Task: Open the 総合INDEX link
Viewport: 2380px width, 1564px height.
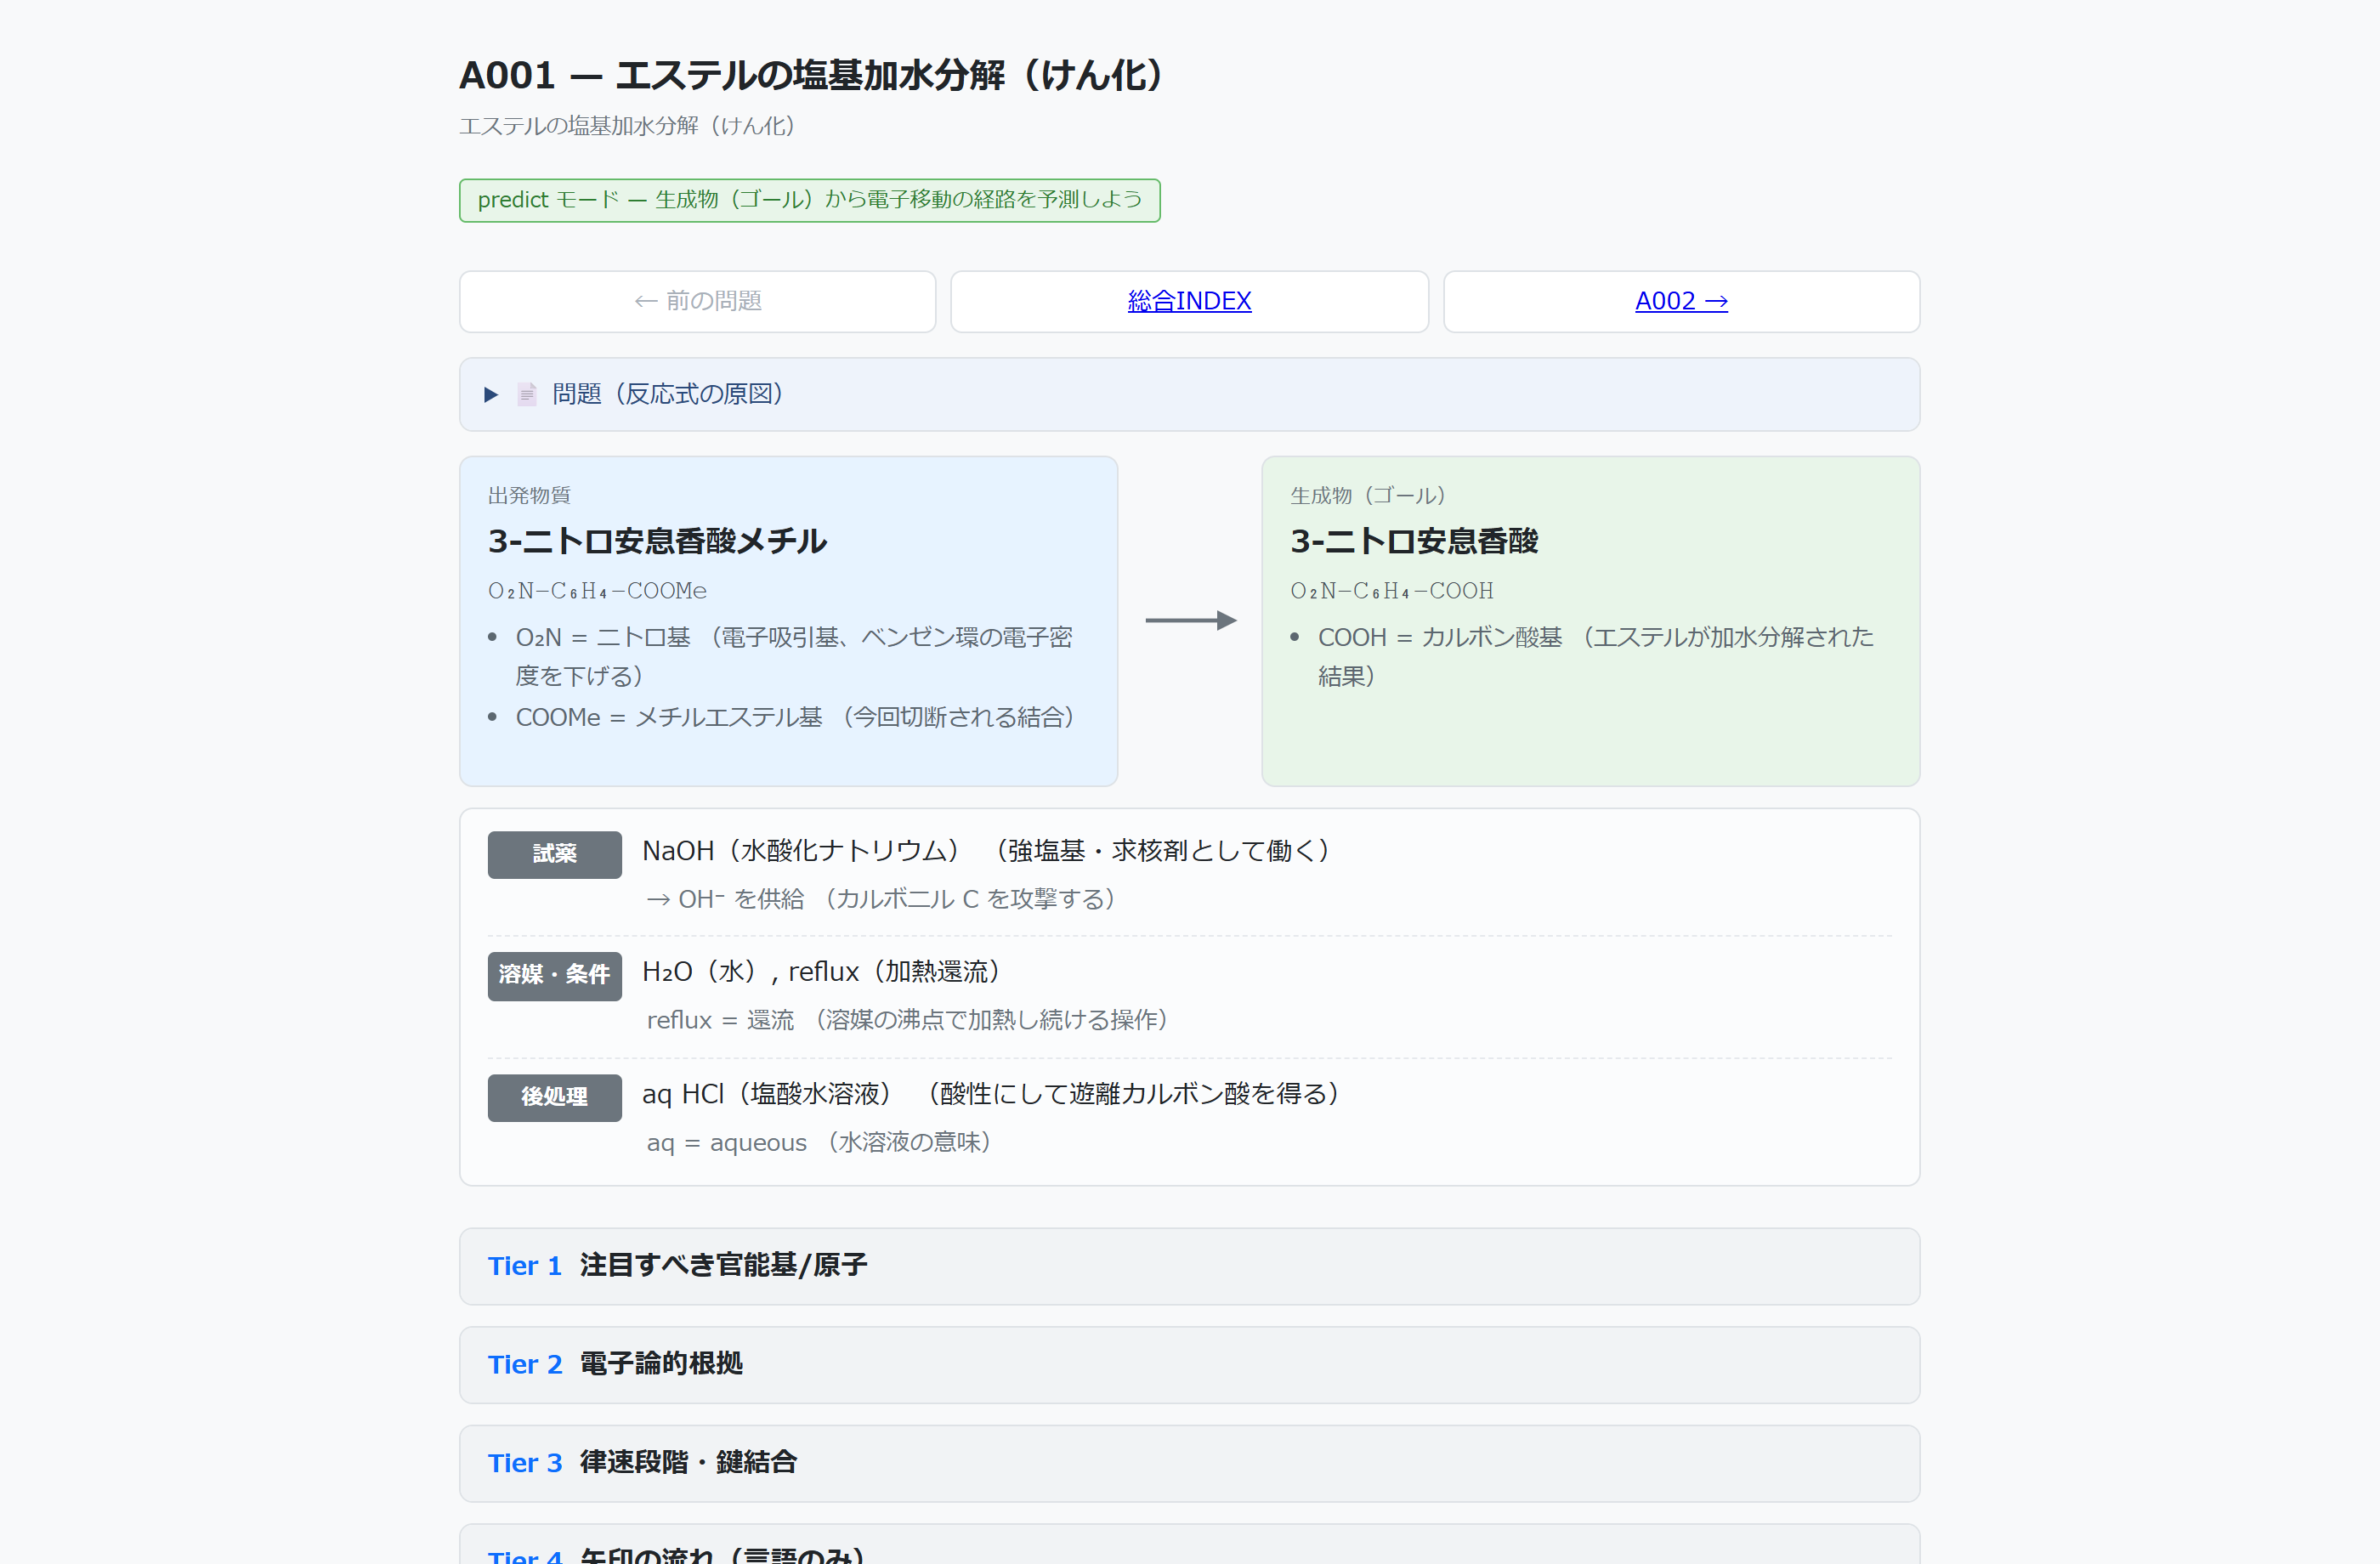Action: coord(1189,301)
